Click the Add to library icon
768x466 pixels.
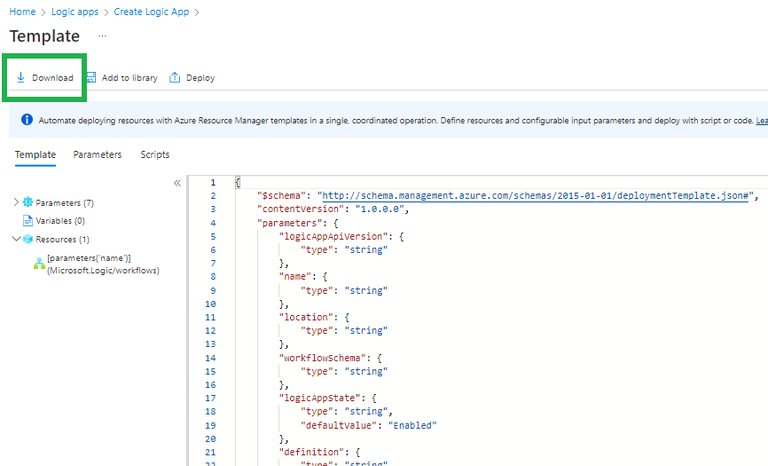click(91, 77)
